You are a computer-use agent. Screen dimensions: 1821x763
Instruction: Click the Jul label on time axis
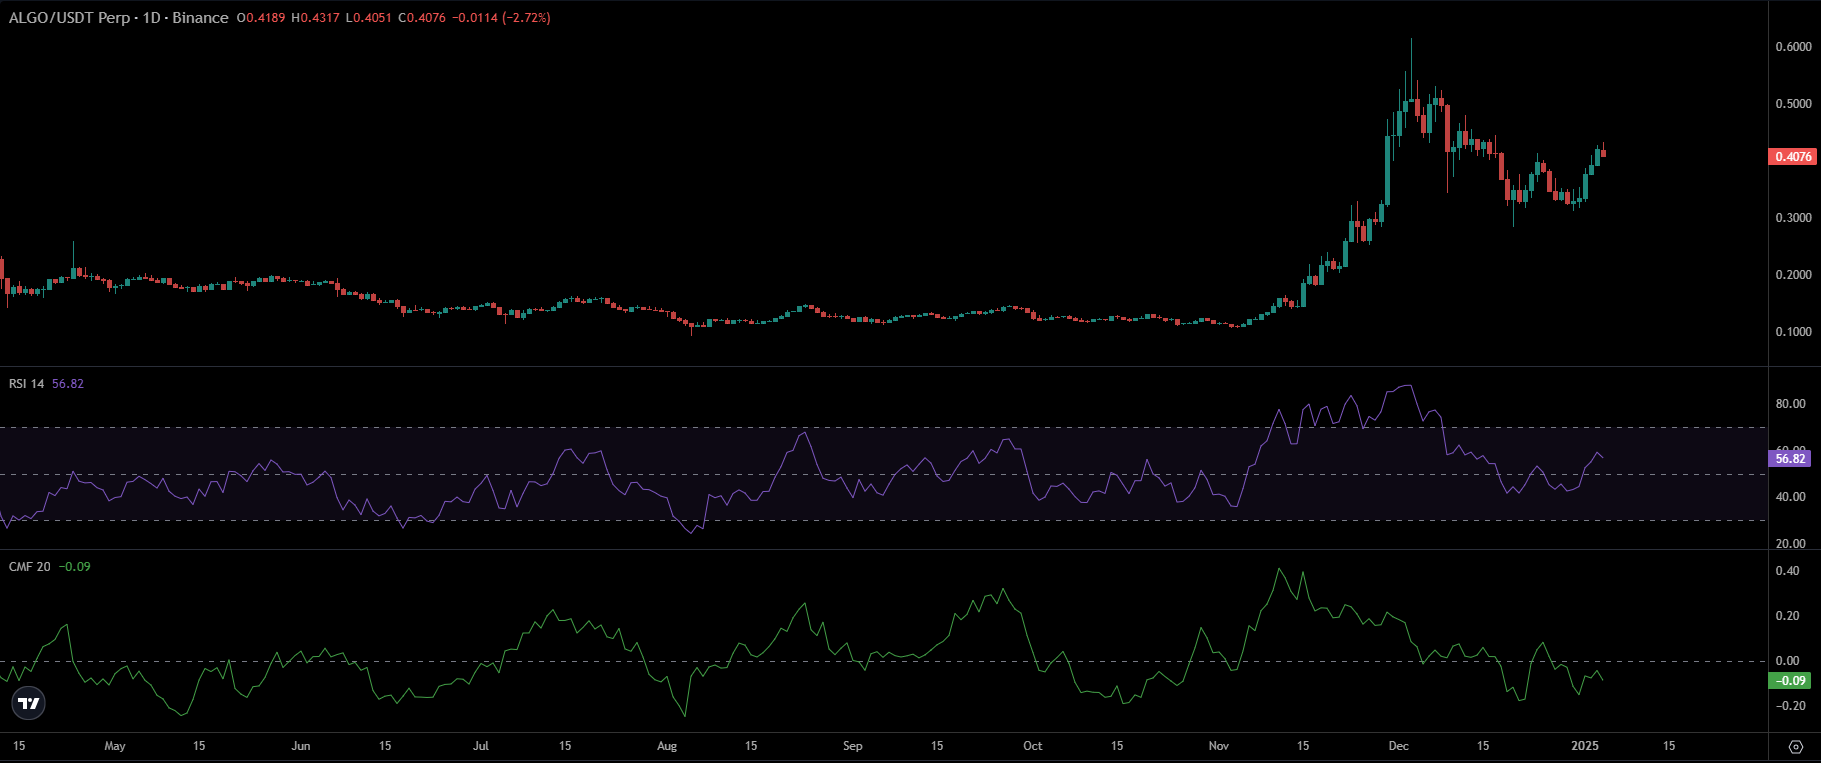tap(481, 746)
